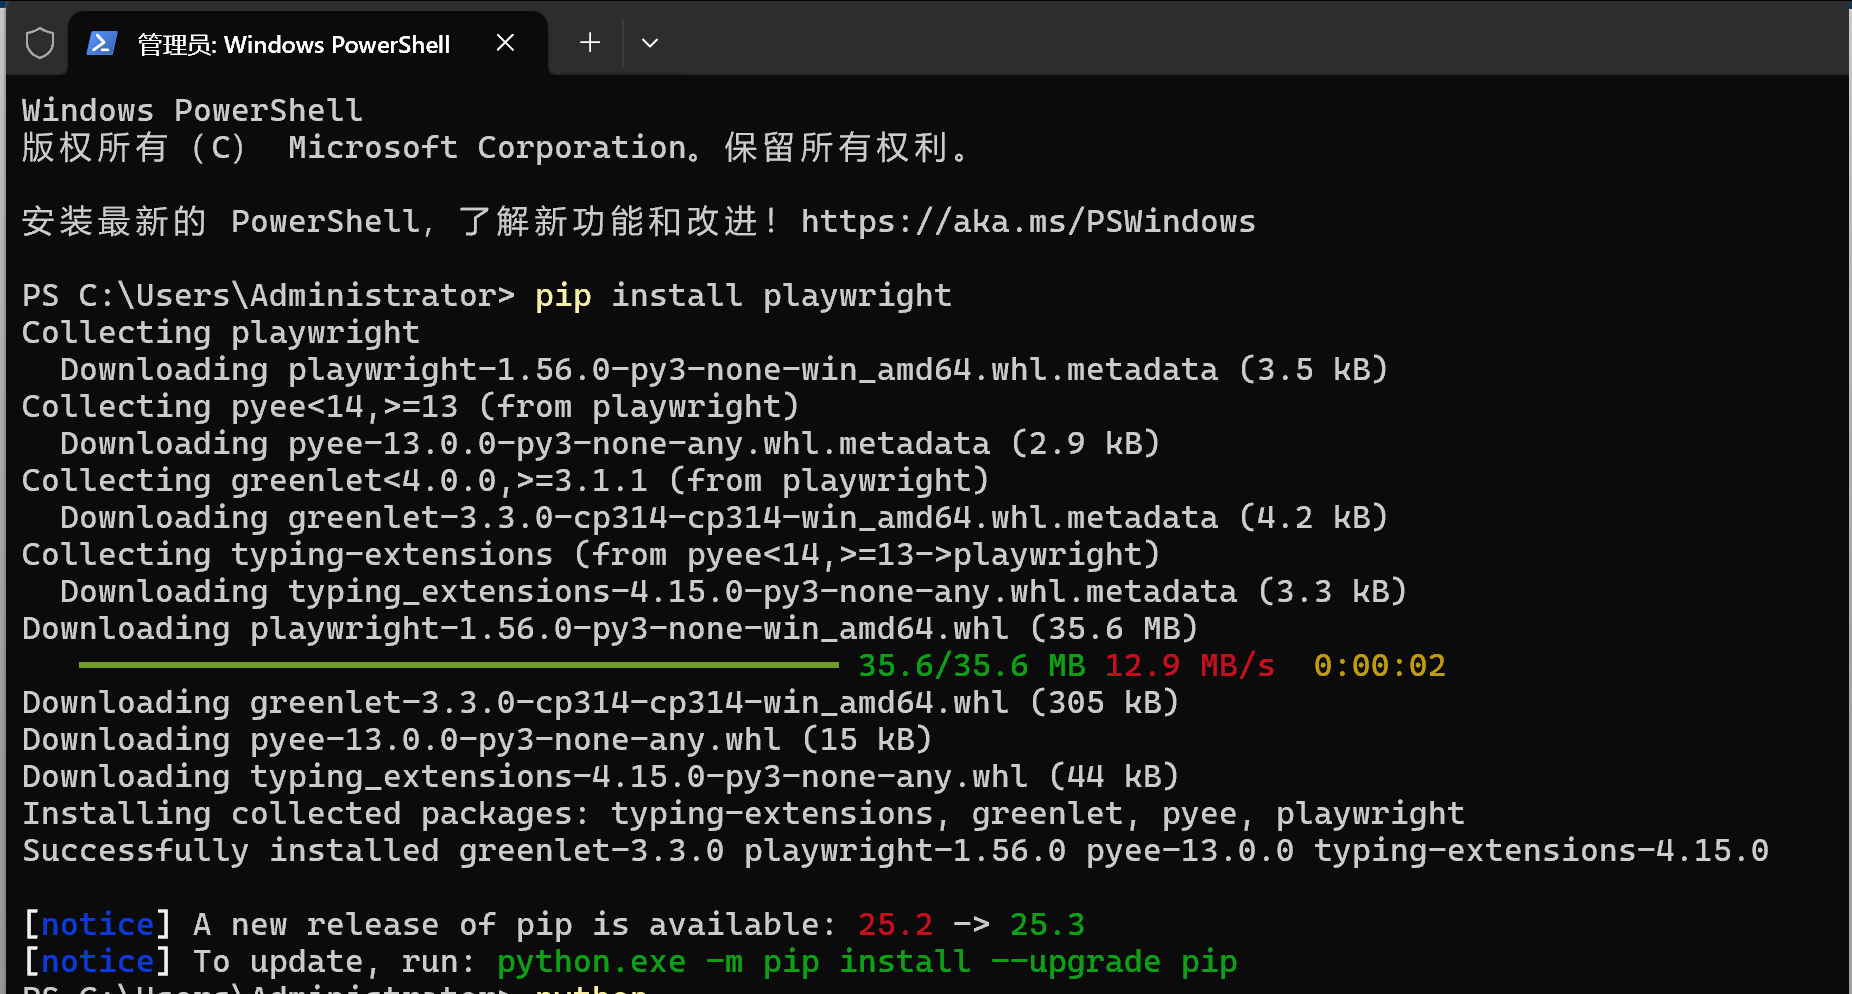Screen dimensions: 1852x994
Task: Click the '版权所有 (C) Microsoft Corporation' line
Action: (495, 148)
